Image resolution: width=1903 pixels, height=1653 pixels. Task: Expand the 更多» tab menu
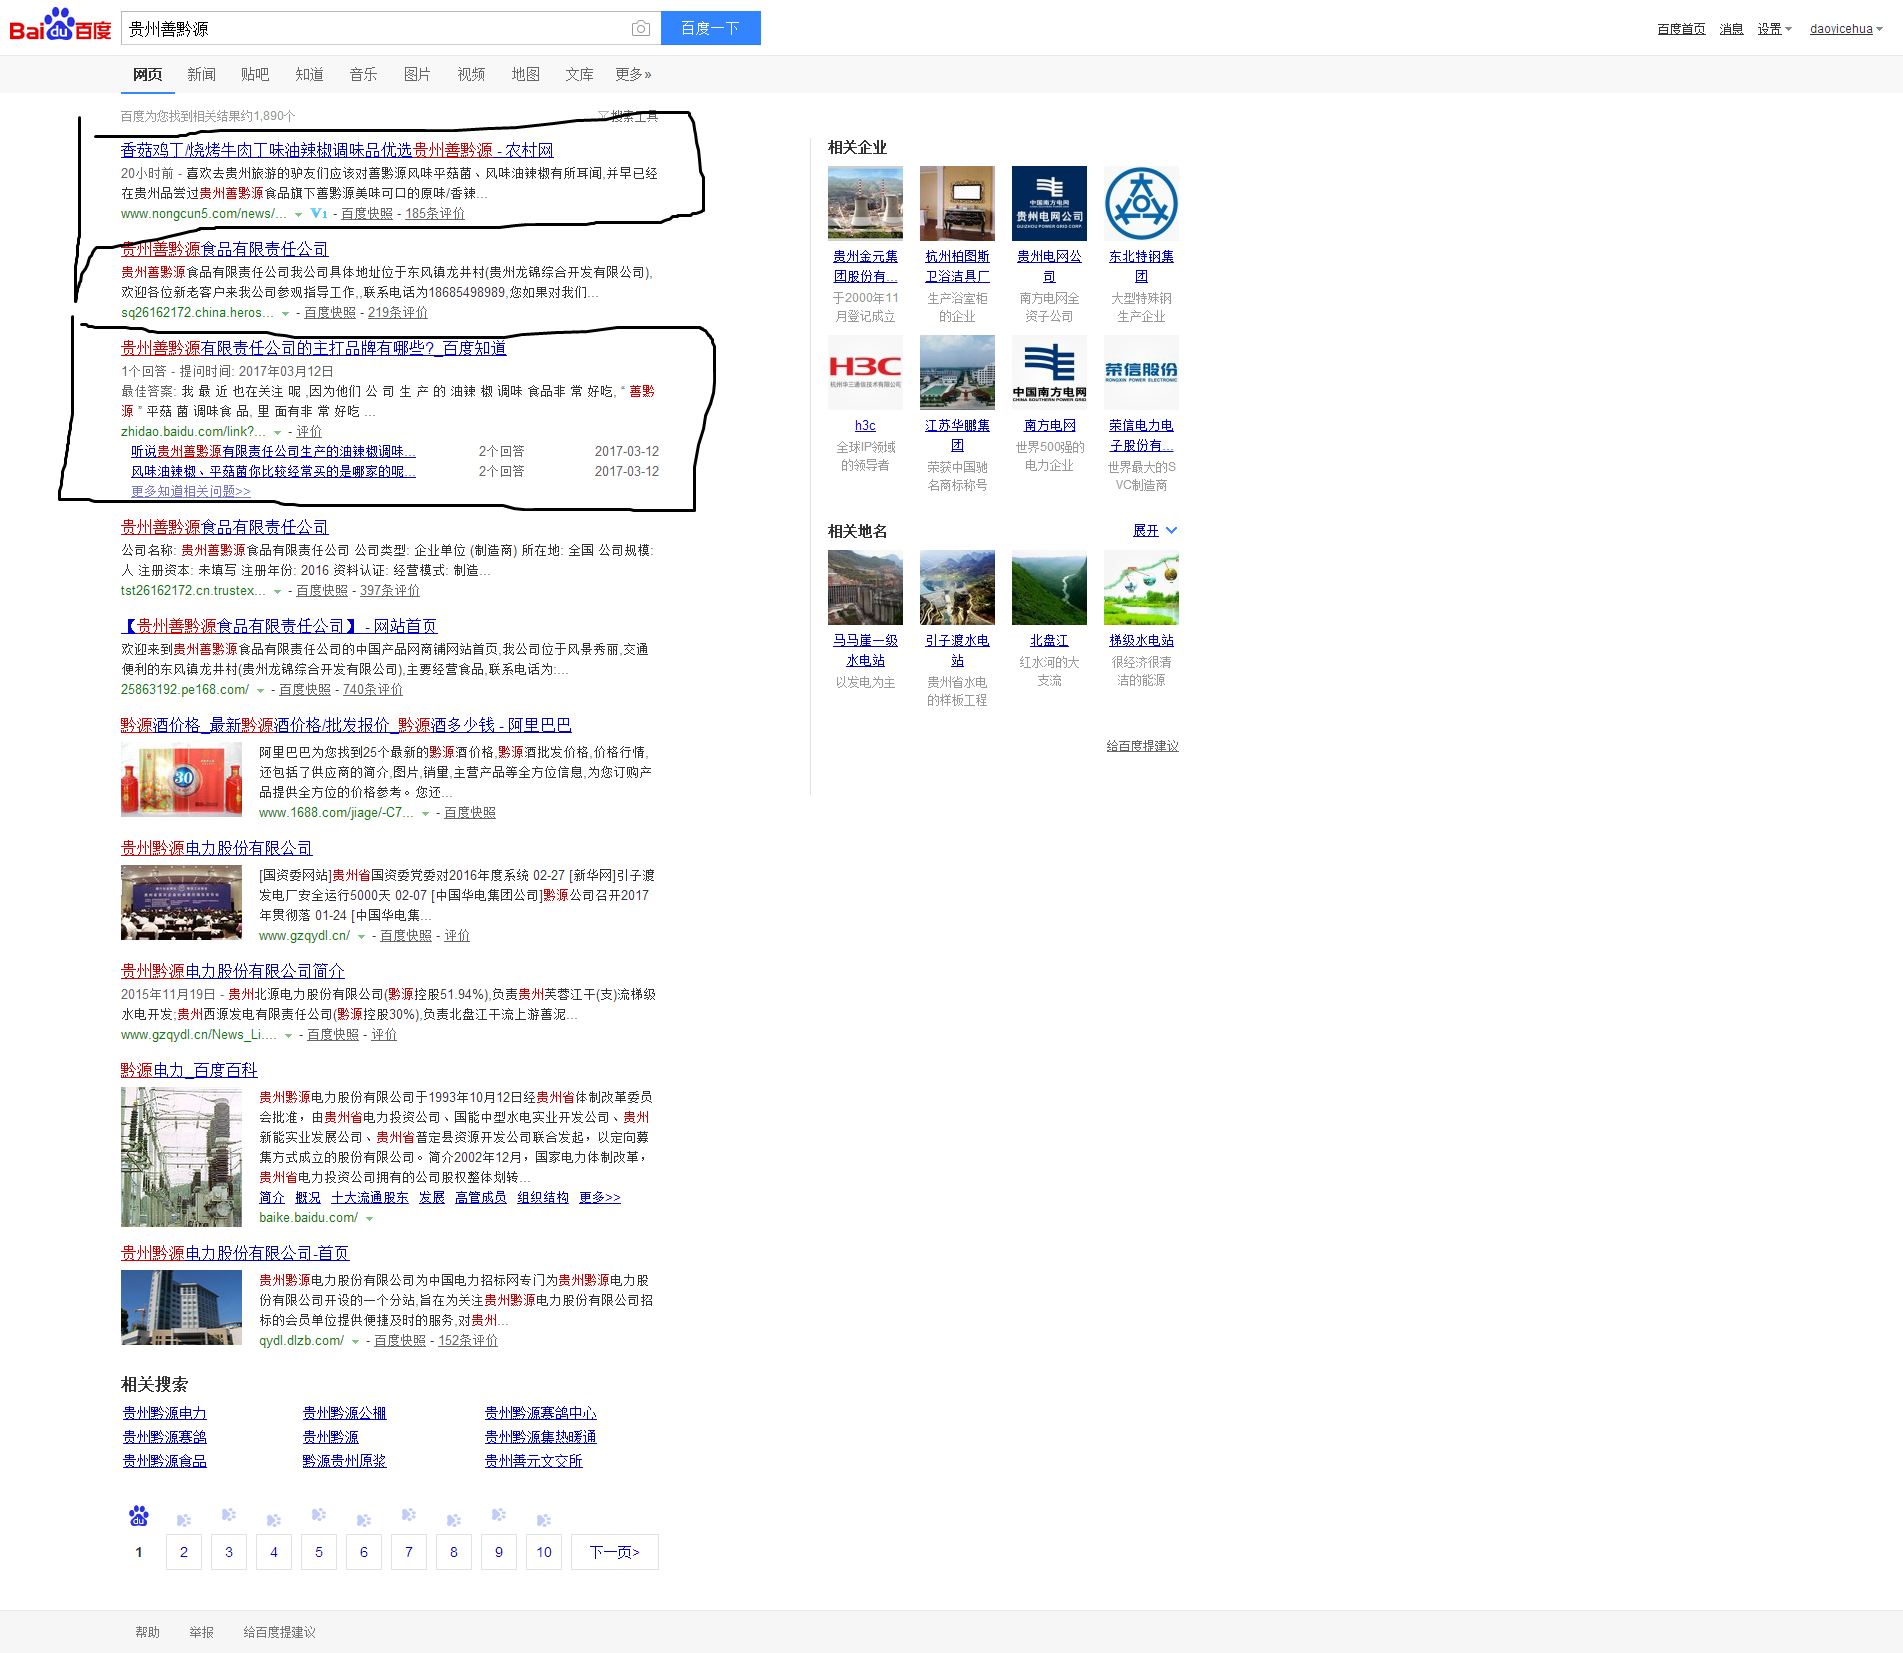[633, 74]
